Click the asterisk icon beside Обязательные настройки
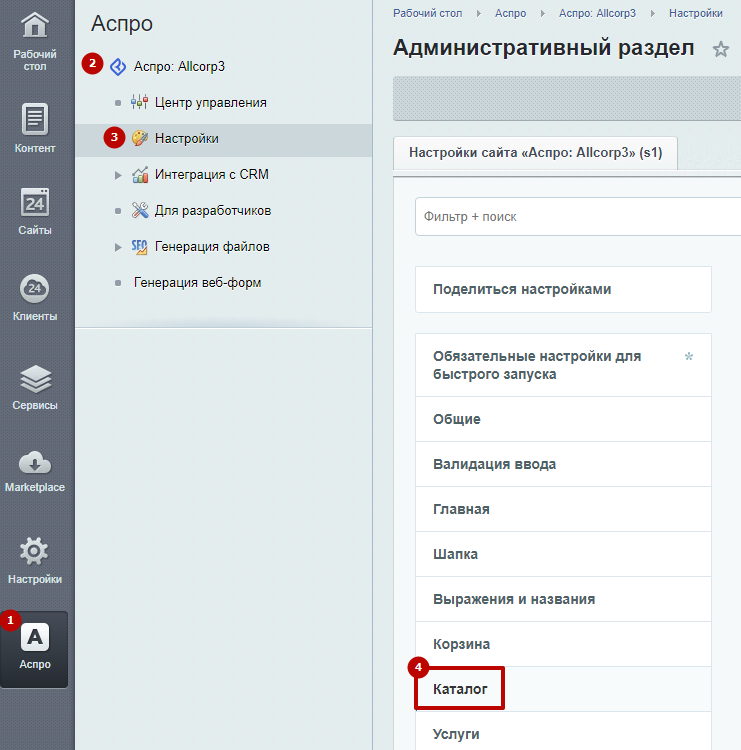 [x=689, y=356]
